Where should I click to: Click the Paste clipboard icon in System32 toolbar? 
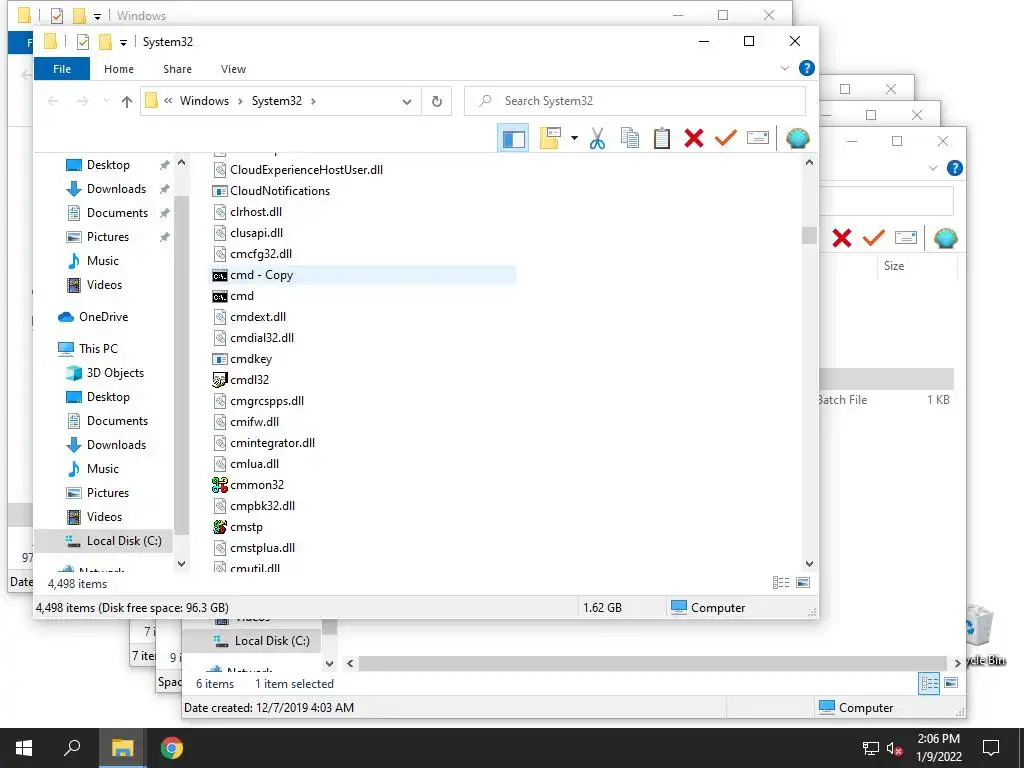tap(662, 138)
